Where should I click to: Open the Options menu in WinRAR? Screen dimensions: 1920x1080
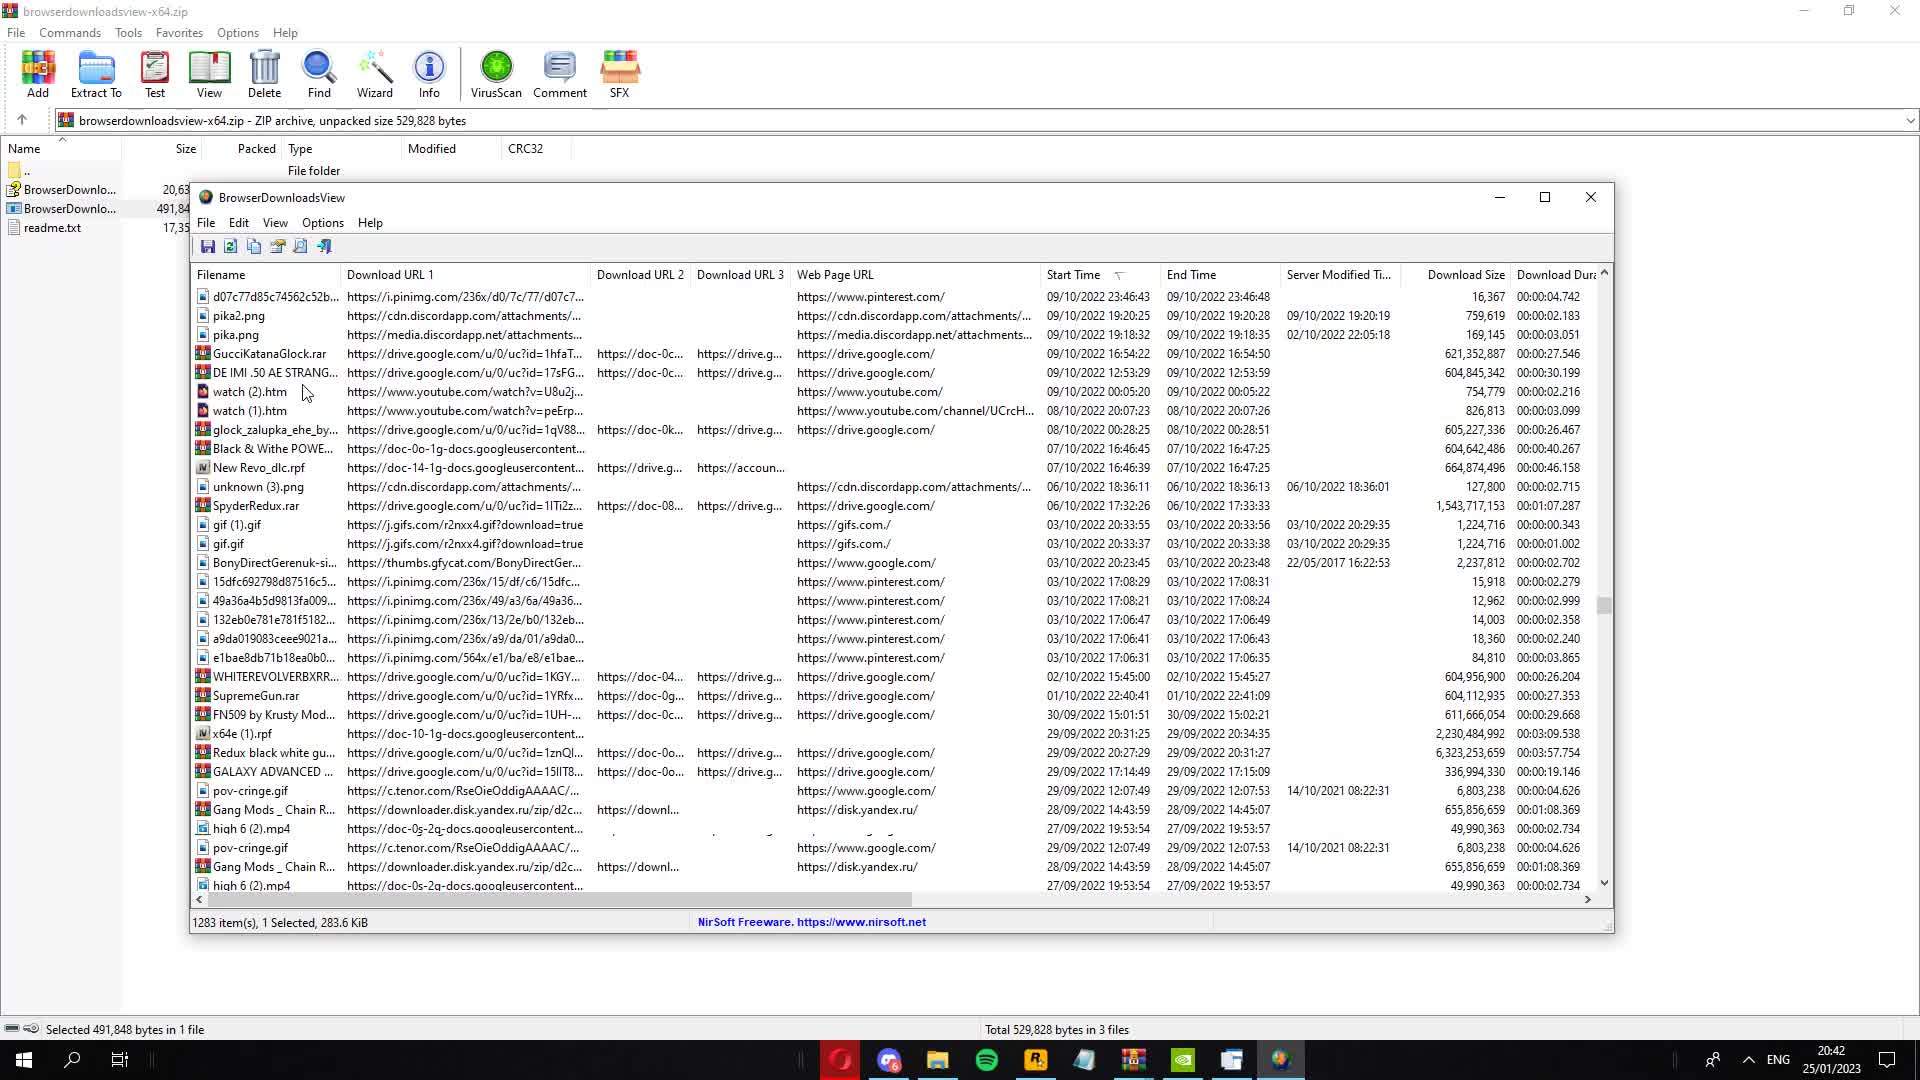point(237,32)
